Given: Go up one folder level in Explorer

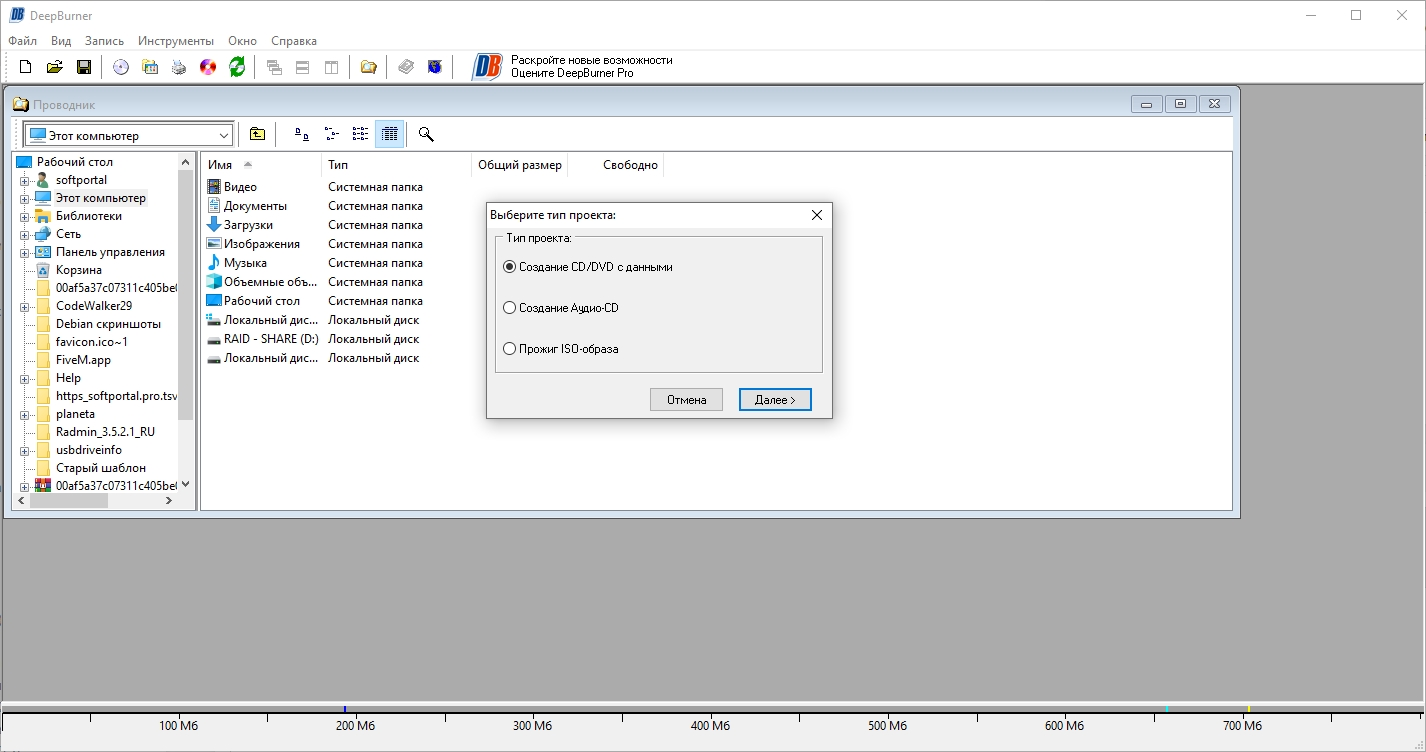Looking at the screenshot, I should point(257,134).
